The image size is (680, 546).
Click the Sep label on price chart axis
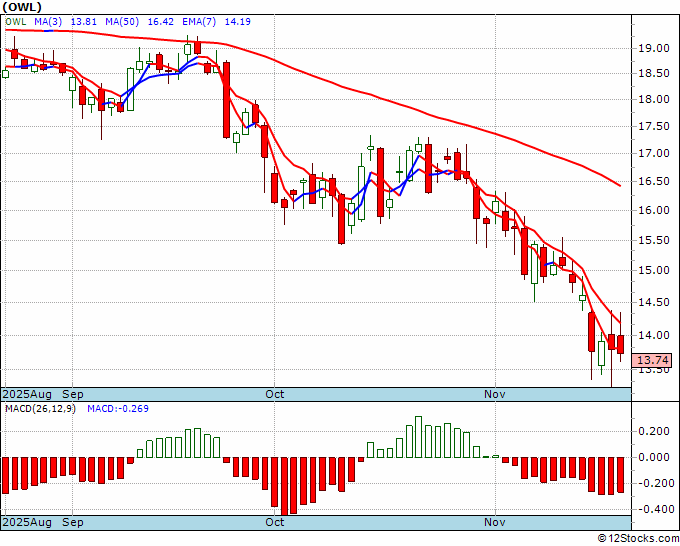tap(72, 394)
